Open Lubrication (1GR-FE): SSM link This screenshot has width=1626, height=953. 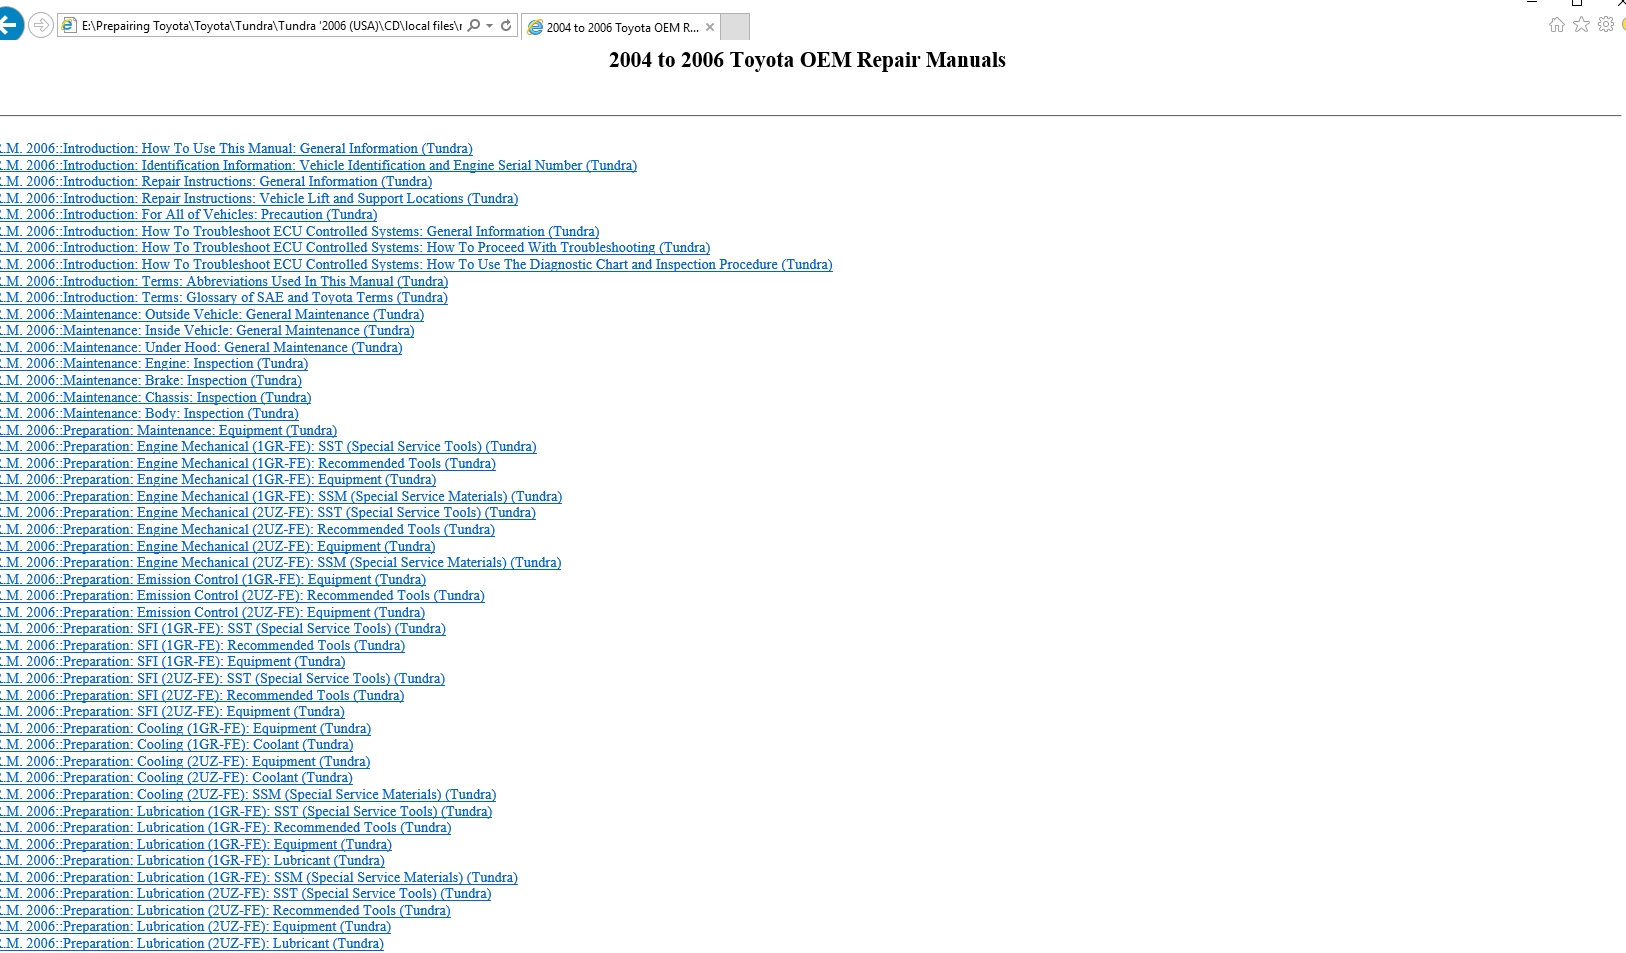click(259, 878)
